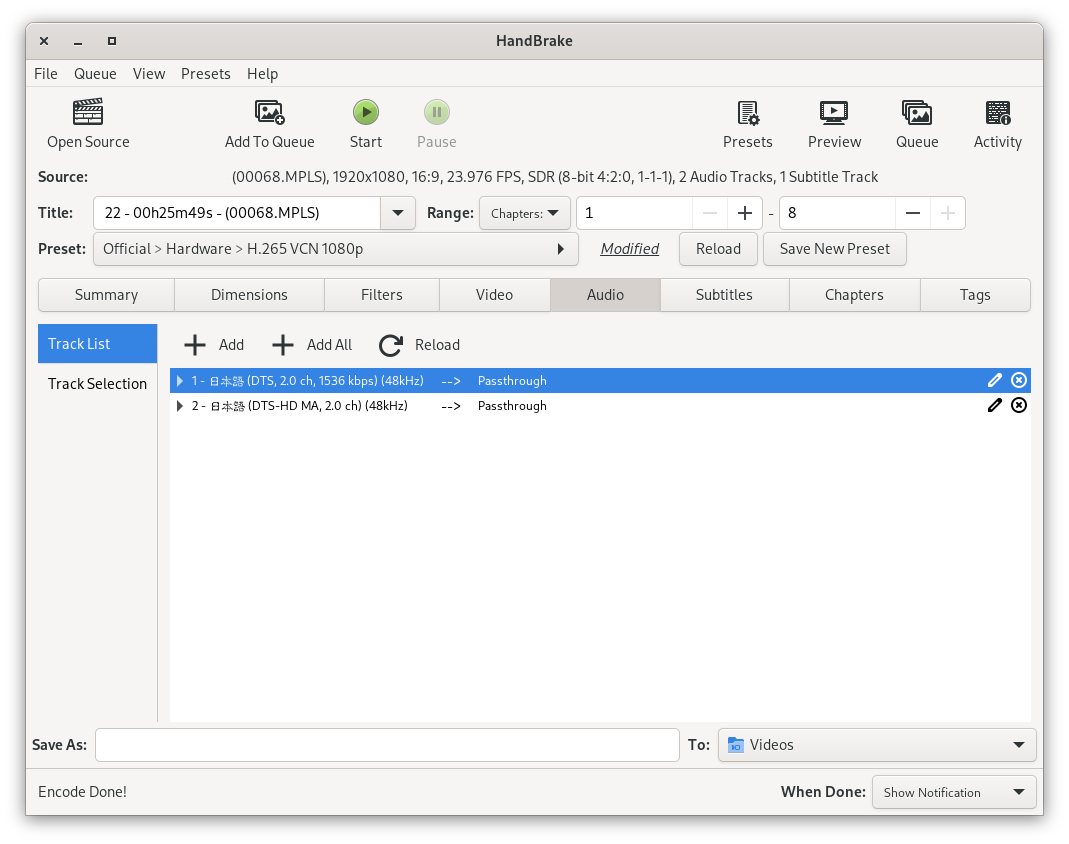Image resolution: width=1069 pixels, height=844 pixels.
Task: Open the Title dropdown arrow
Action: tap(398, 213)
